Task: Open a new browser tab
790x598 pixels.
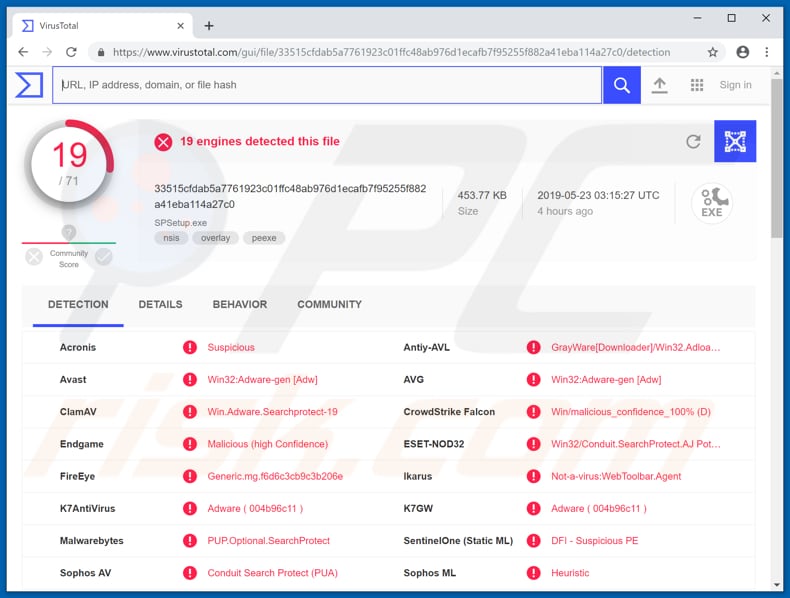Action: click(209, 26)
